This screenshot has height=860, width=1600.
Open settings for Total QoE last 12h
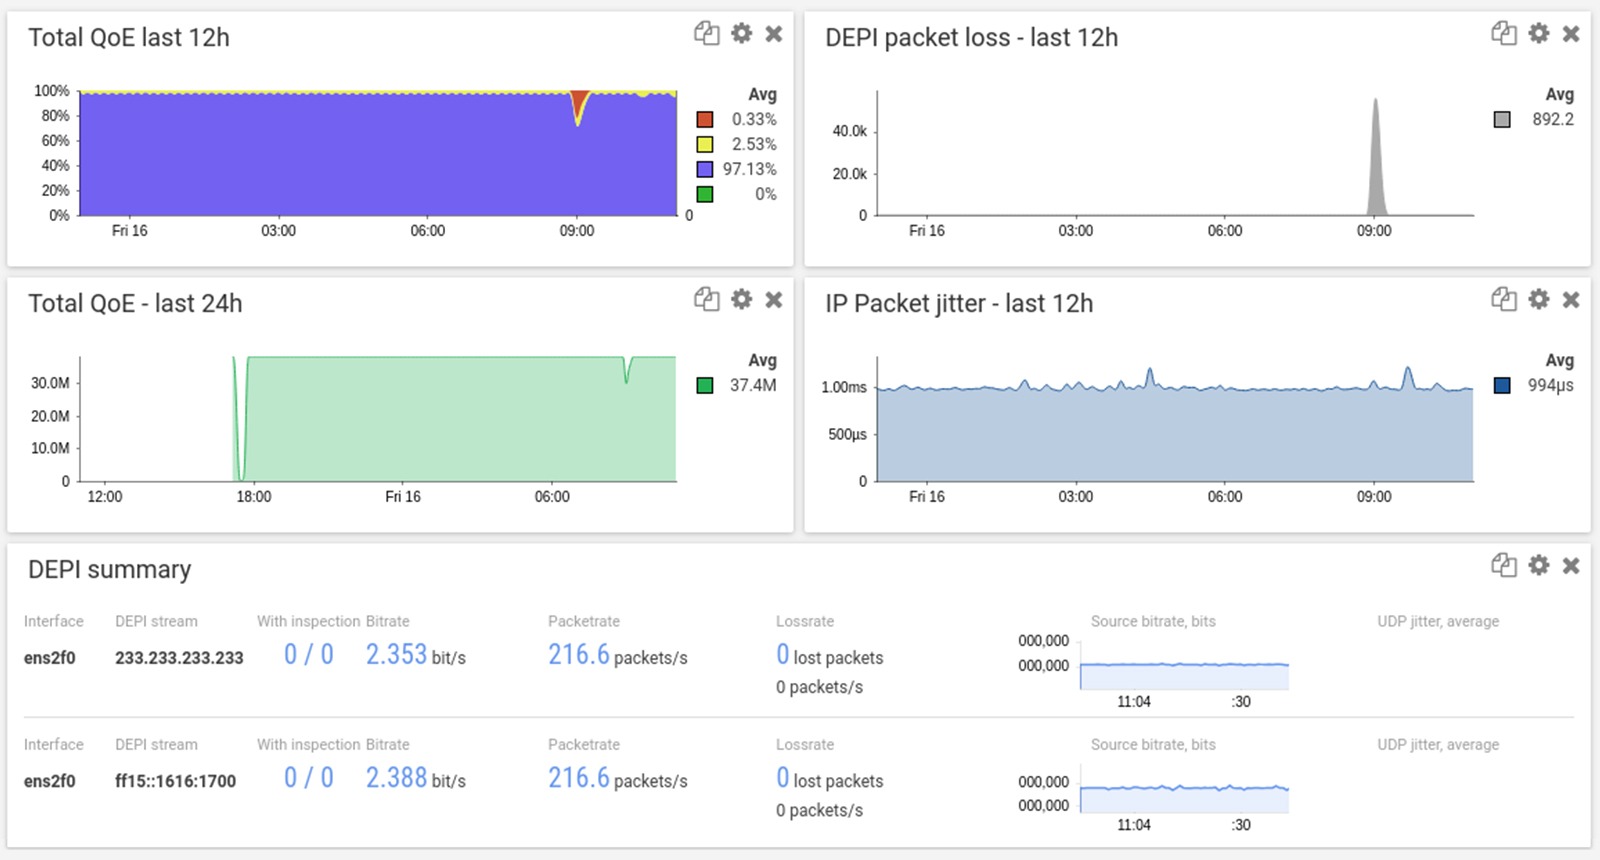pyautogui.click(x=741, y=34)
